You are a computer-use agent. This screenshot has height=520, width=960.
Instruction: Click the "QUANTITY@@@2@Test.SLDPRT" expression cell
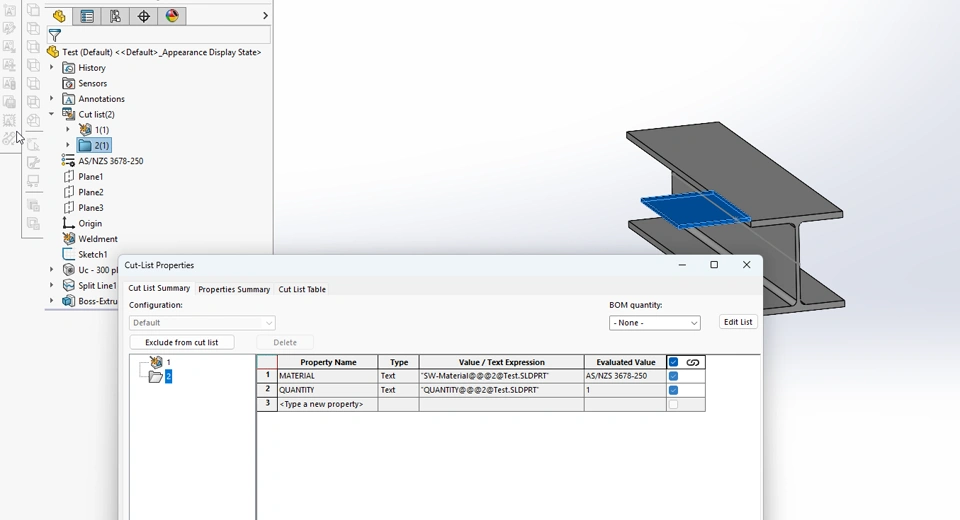click(x=501, y=390)
